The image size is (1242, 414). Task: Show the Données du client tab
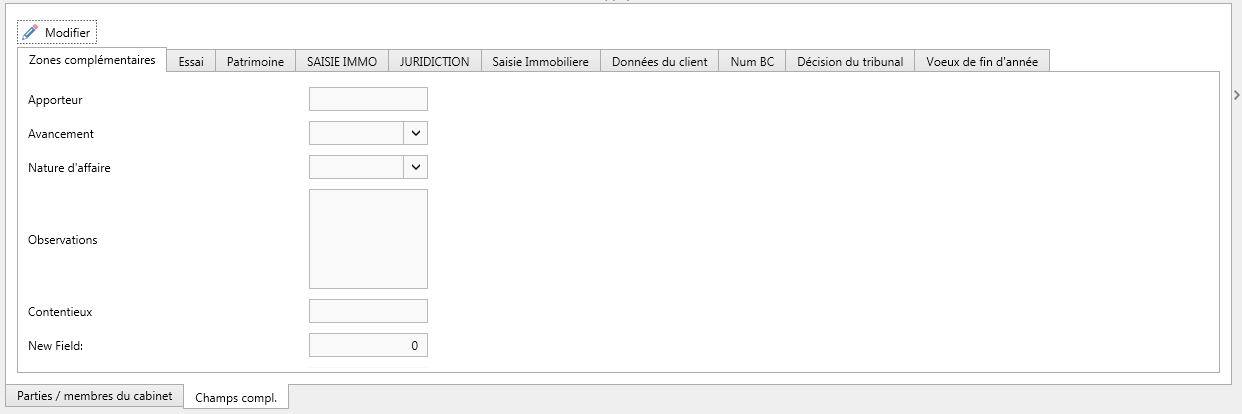click(x=659, y=61)
